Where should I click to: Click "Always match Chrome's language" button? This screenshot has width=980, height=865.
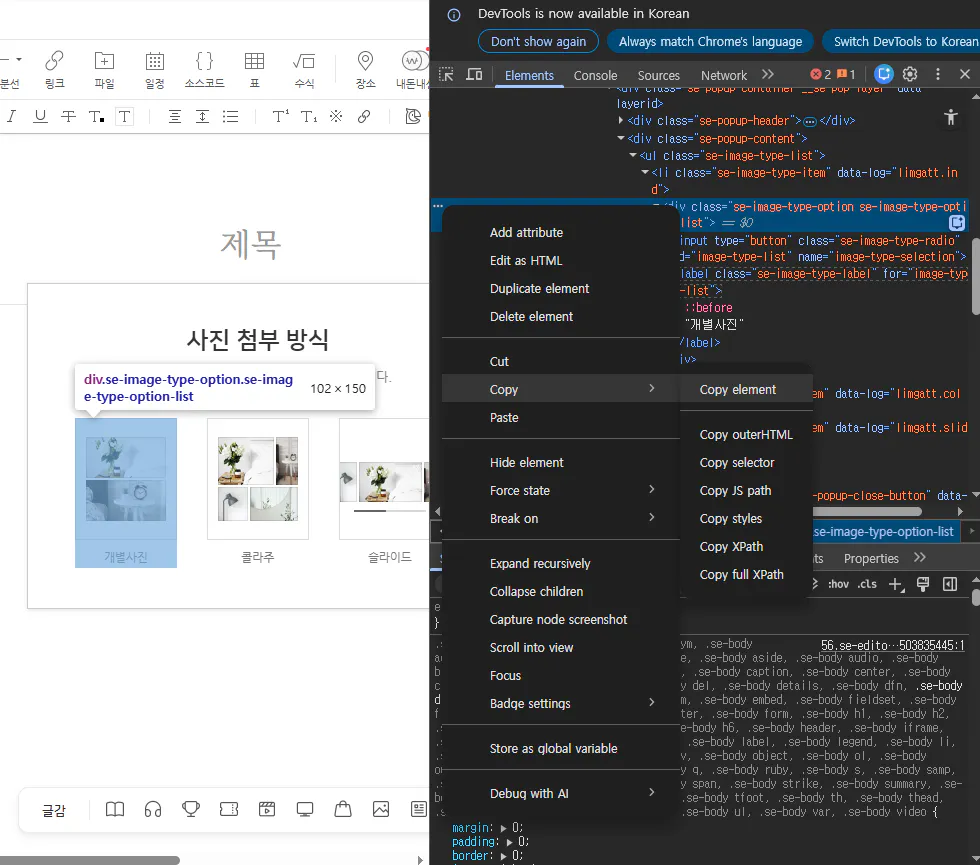click(x=710, y=41)
